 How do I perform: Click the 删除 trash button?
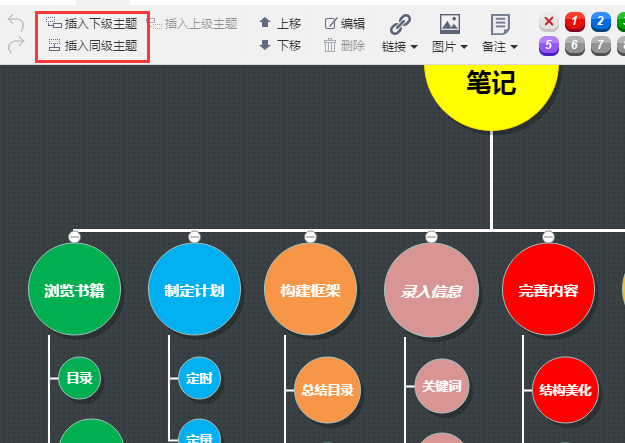(x=345, y=45)
